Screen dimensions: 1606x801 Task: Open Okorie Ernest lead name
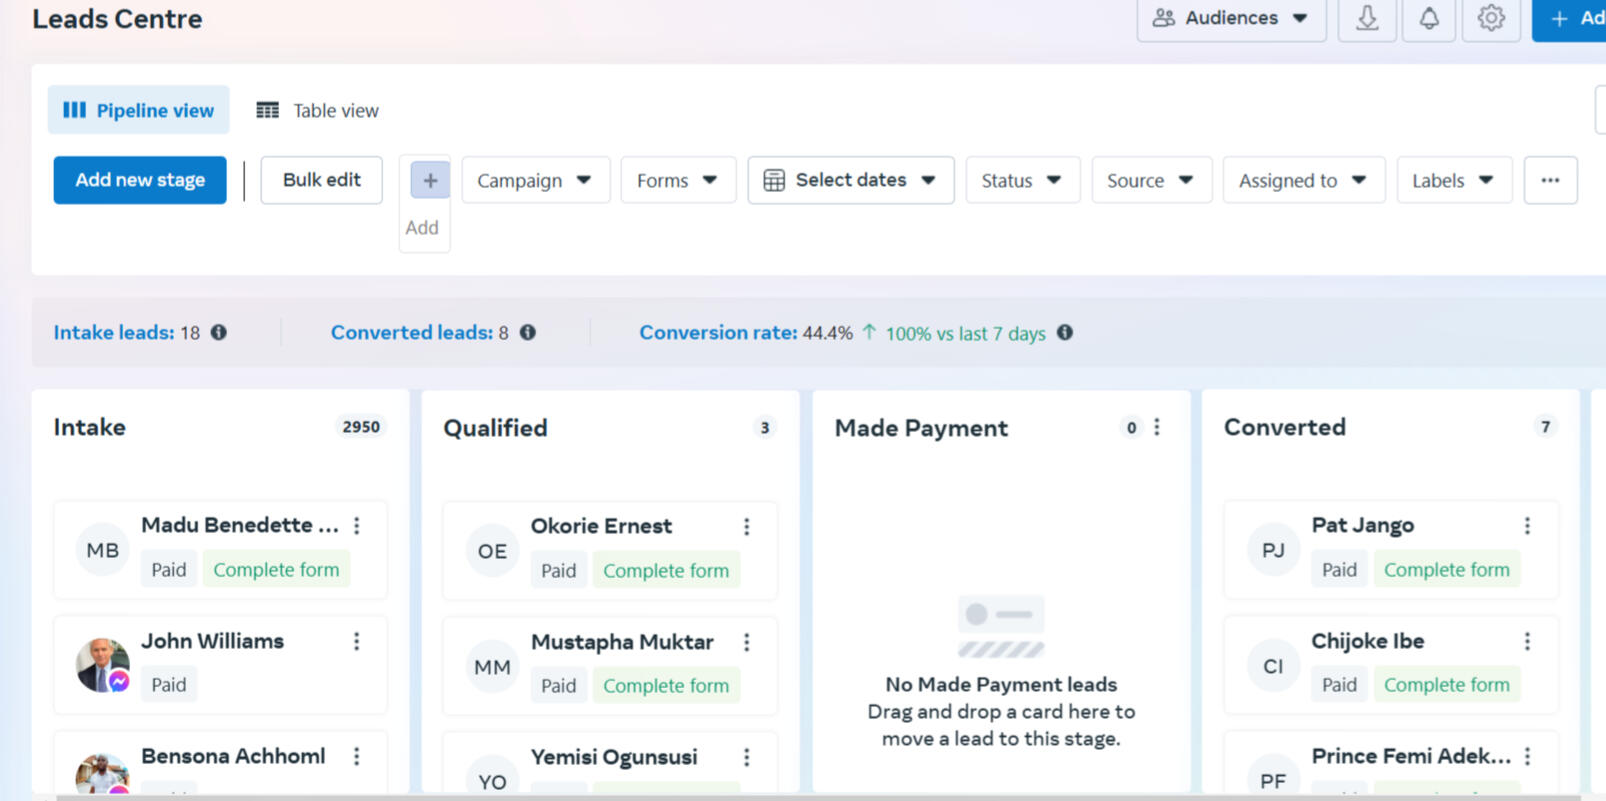point(601,526)
